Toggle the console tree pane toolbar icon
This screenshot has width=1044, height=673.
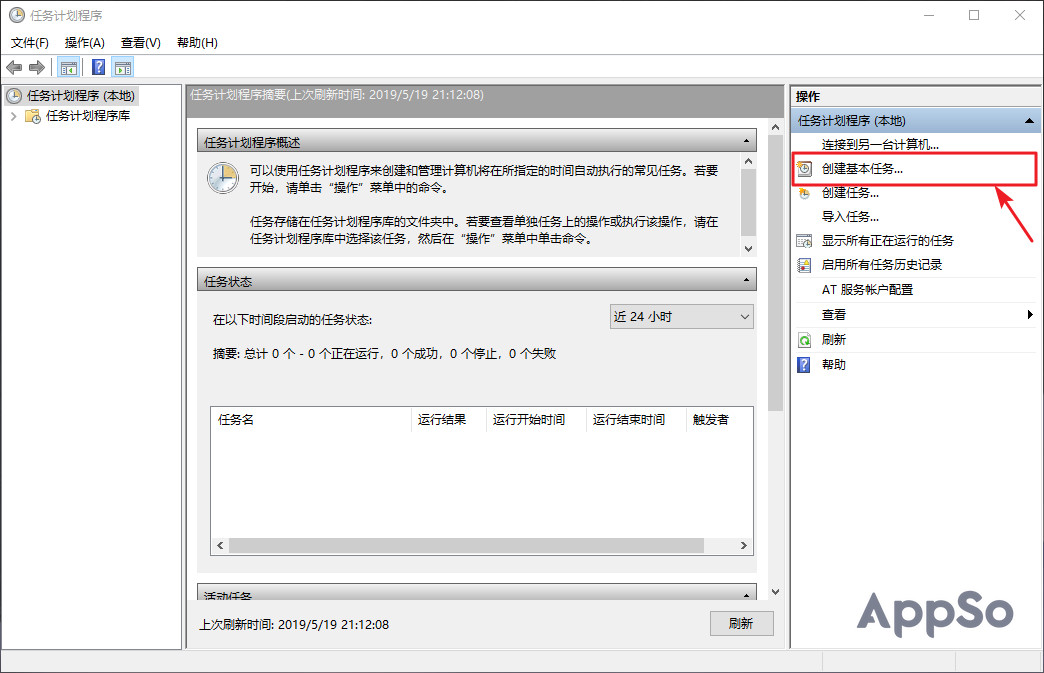[x=69, y=67]
